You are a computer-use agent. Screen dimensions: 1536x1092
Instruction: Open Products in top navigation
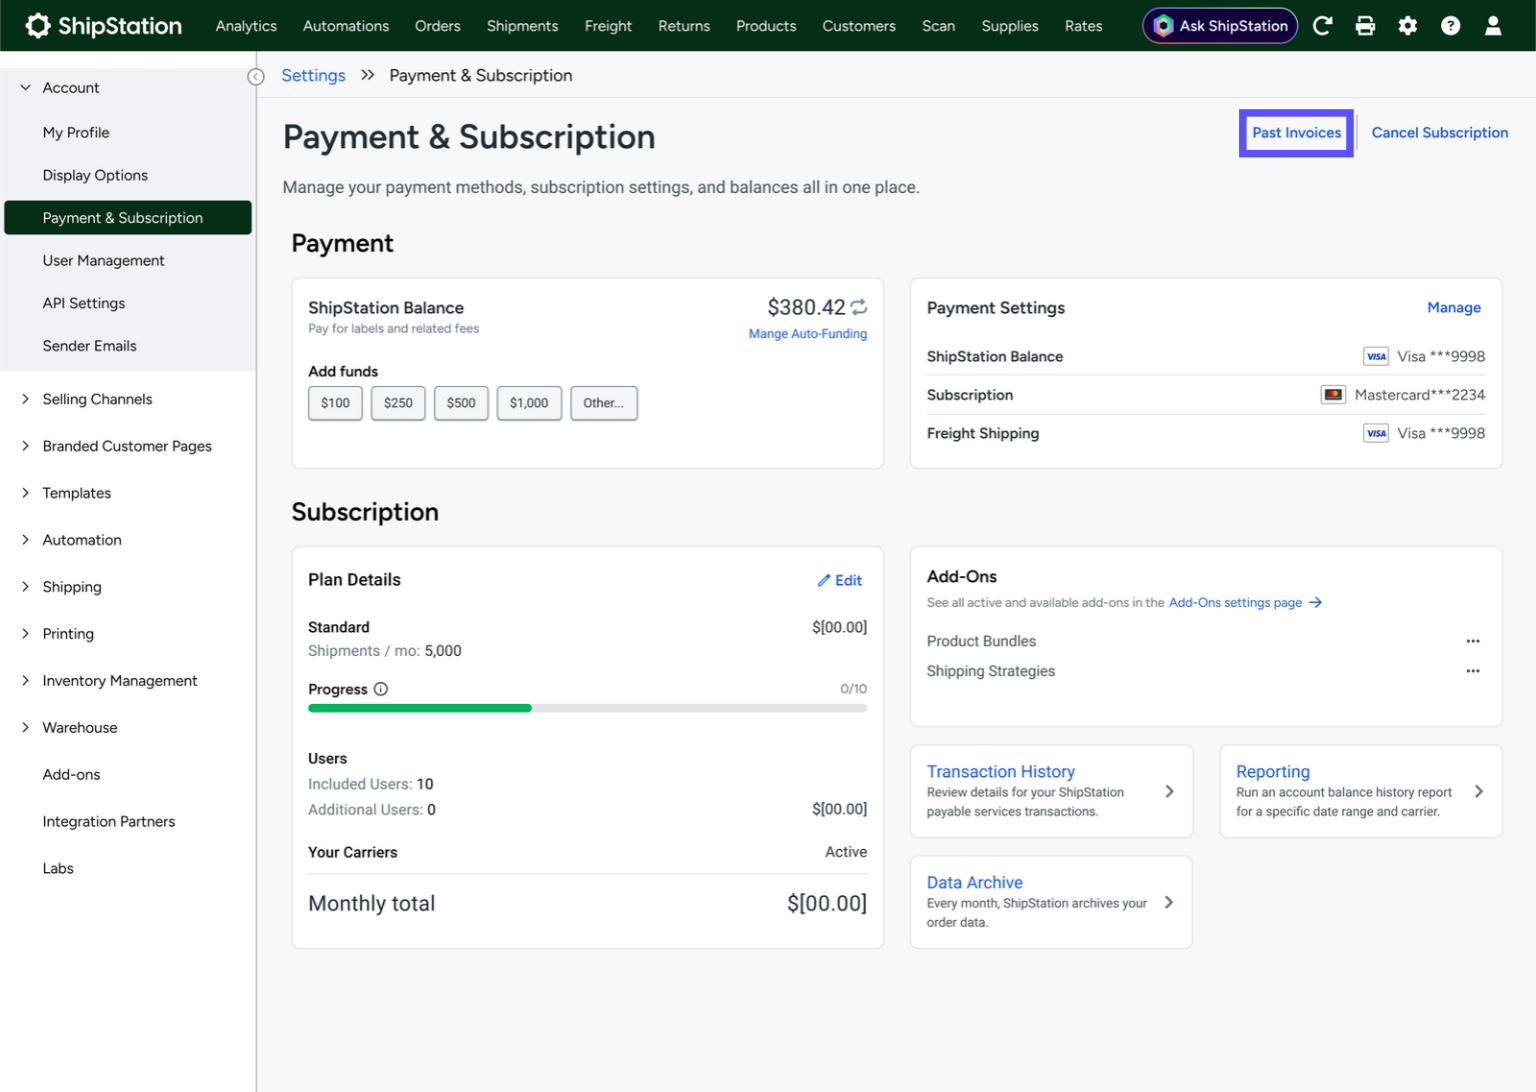coord(766,26)
